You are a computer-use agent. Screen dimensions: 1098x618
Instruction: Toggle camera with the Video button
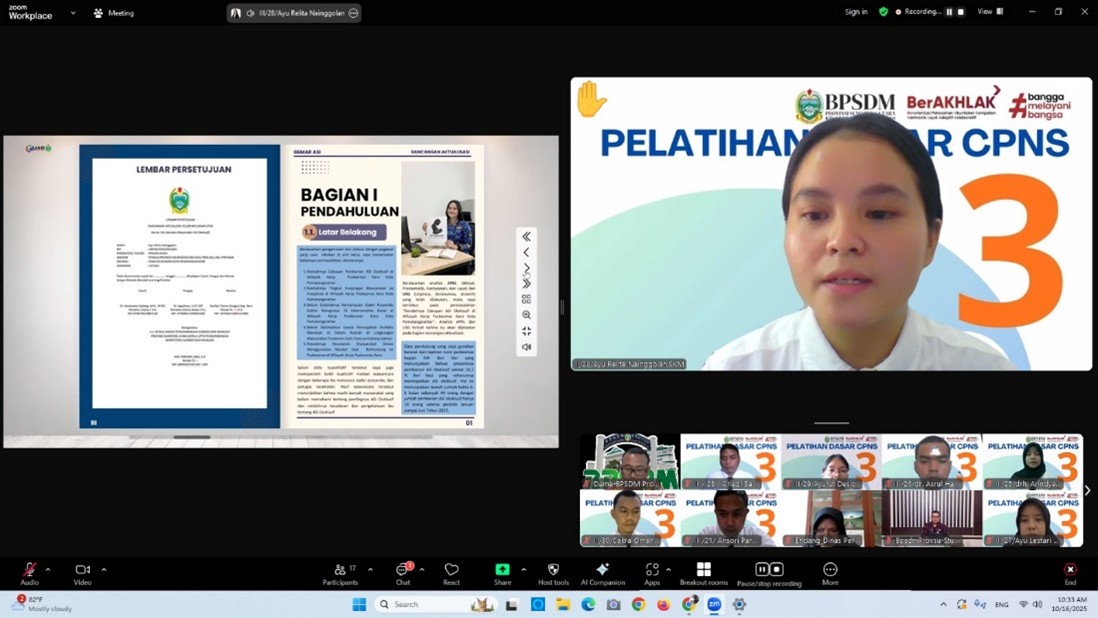tap(82, 571)
